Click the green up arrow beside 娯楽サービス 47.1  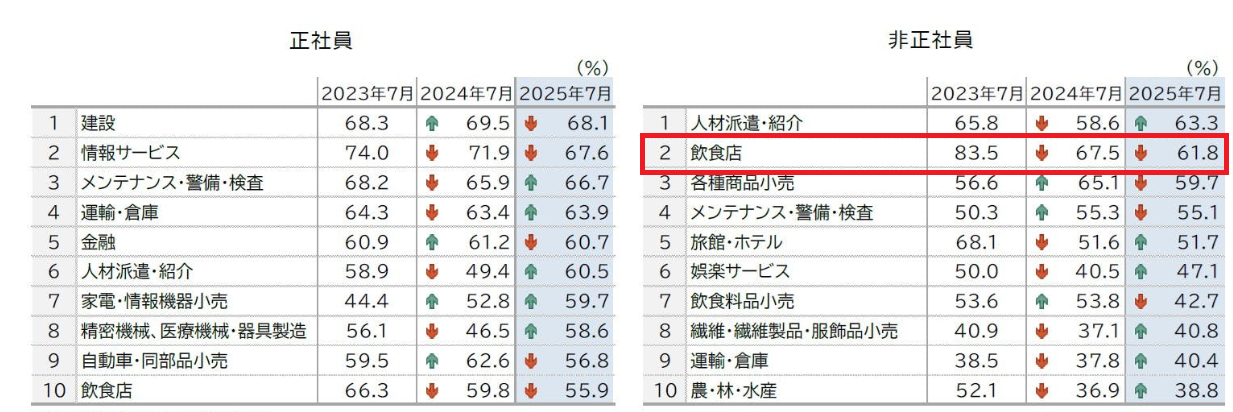coord(1140,272)
